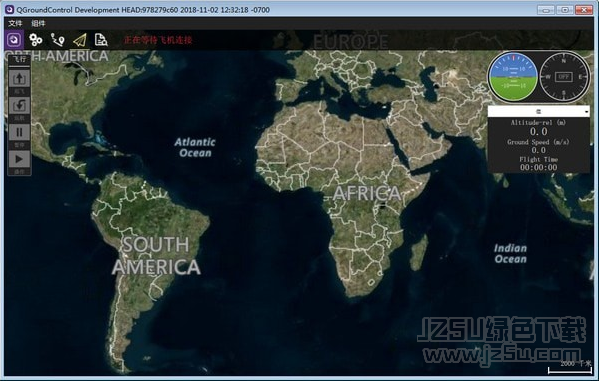Click the dropdown arrow on white selector bar
The height and width of the screenshot is (381, 599).
(x=586, y=112)
